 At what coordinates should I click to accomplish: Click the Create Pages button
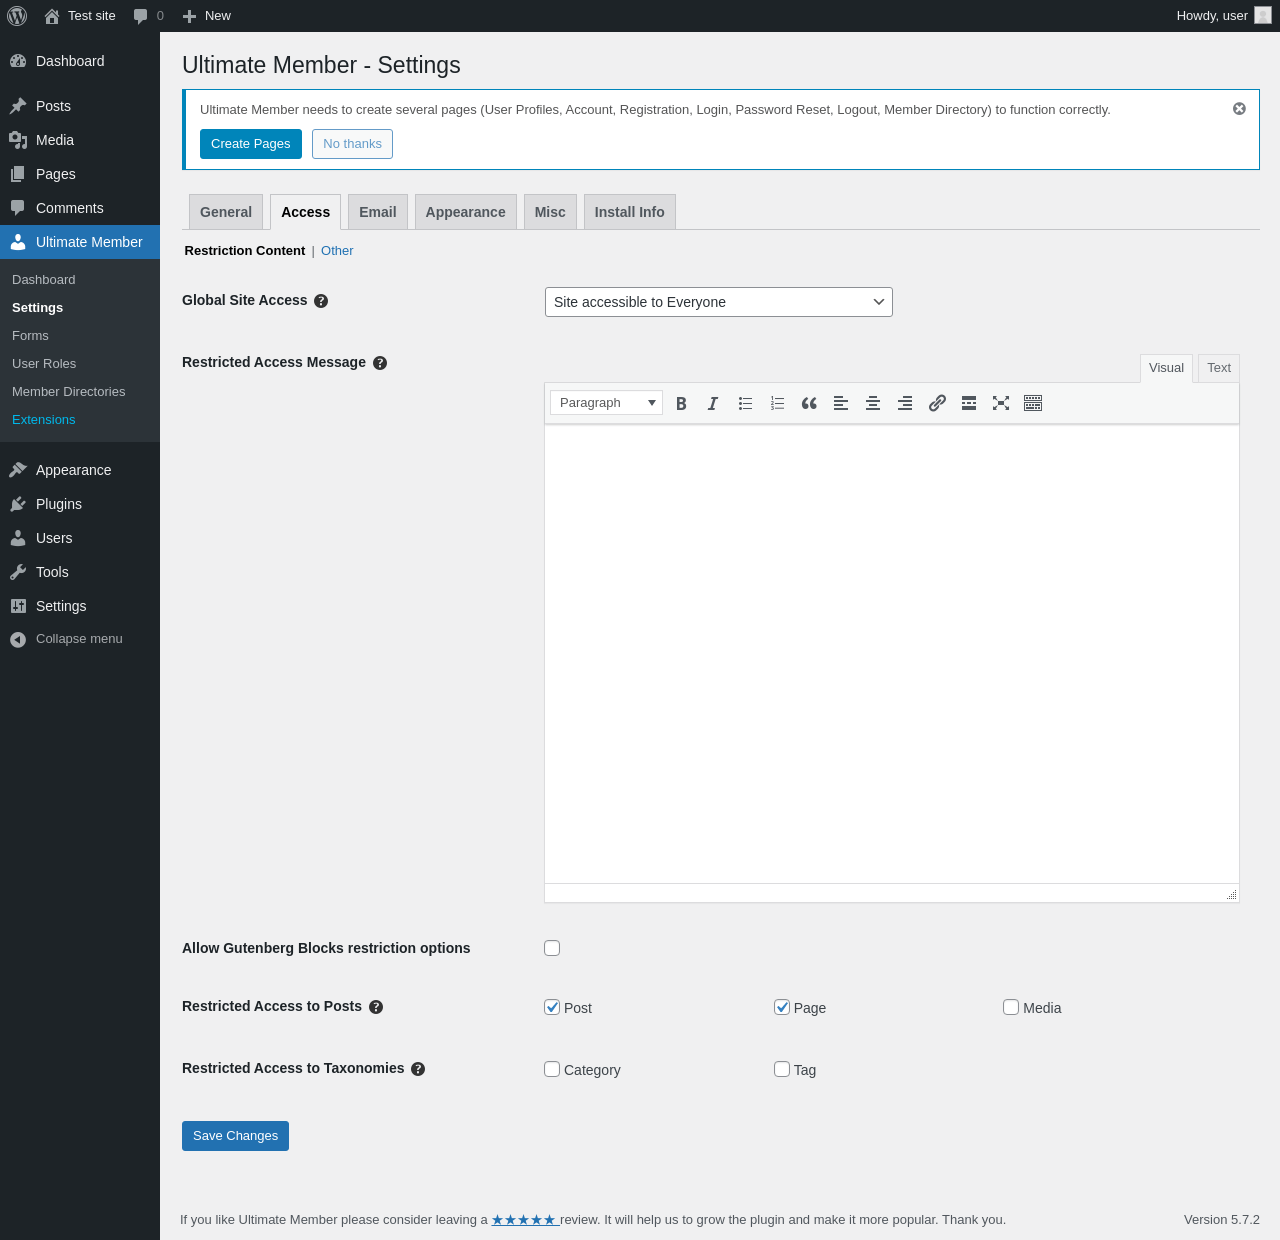251,144
